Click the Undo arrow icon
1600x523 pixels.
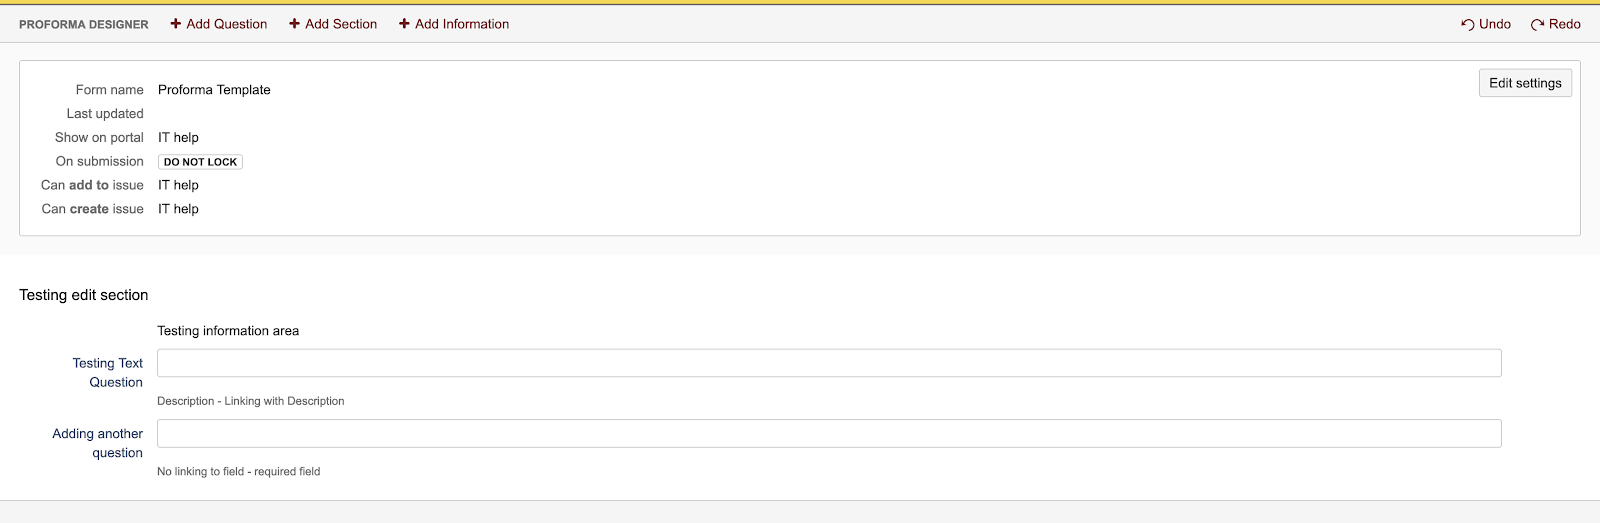(1468, 24)
